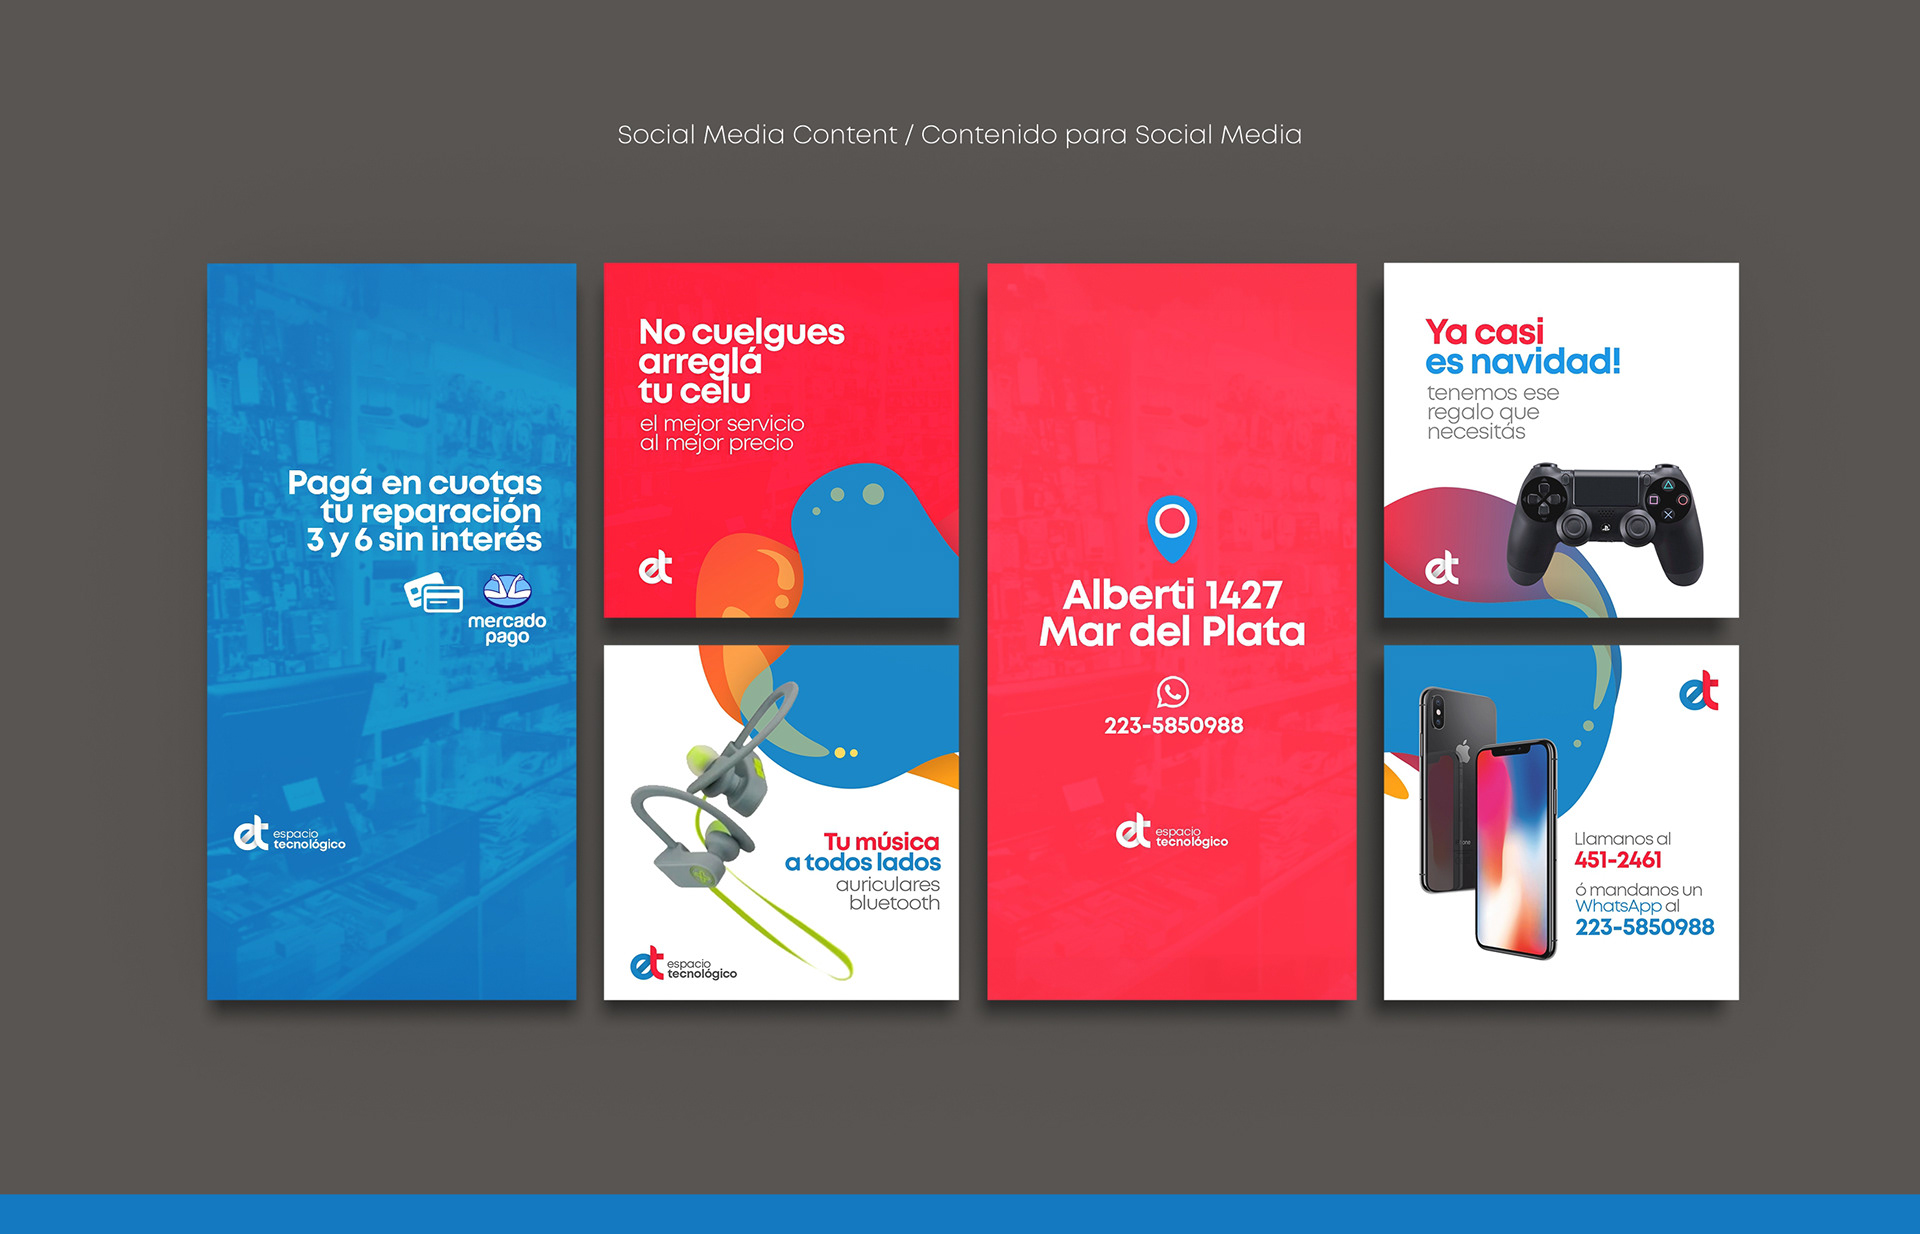Click the phone number under the WhatsApp icon
1920x1234 pixels.
(1174, 725)
